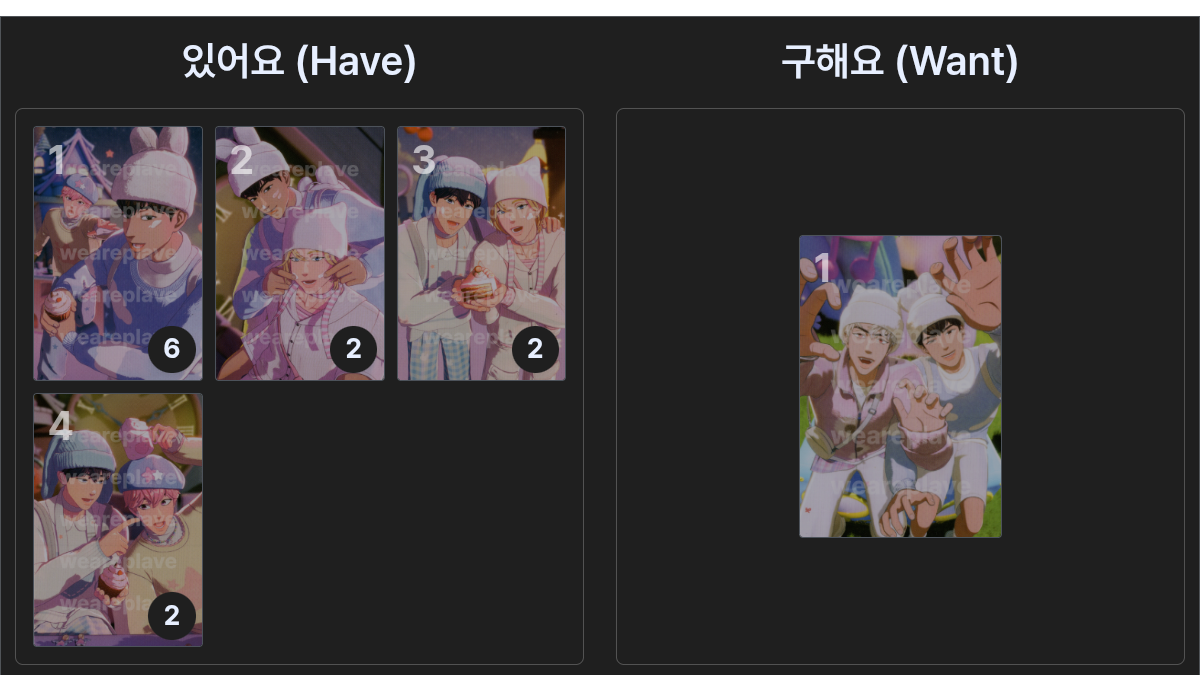
Task: Click the quantity badge on Have card 2
Action: coord(354,349)
